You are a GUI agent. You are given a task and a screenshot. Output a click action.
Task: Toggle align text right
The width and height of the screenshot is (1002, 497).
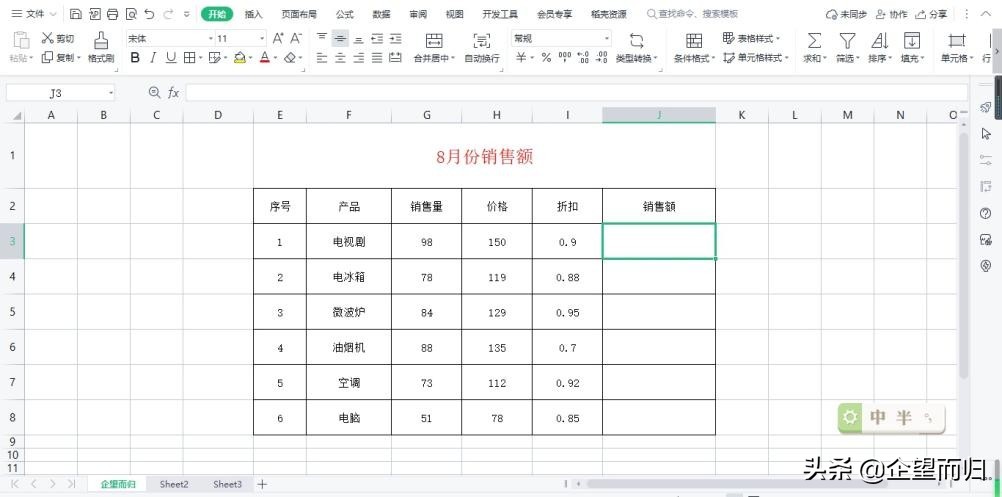point(359,57)
